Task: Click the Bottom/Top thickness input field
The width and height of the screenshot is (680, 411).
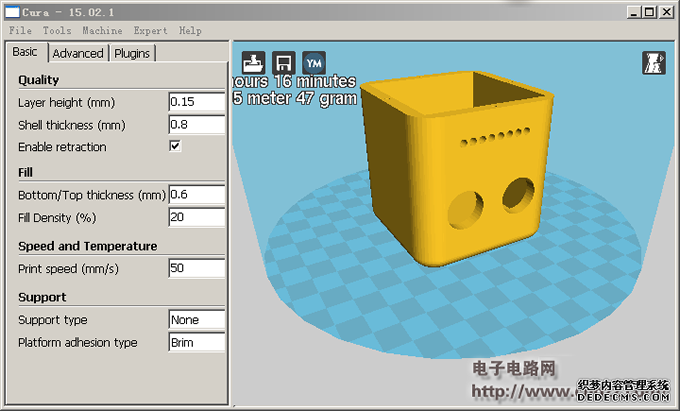Action: (x=196, y=194)
